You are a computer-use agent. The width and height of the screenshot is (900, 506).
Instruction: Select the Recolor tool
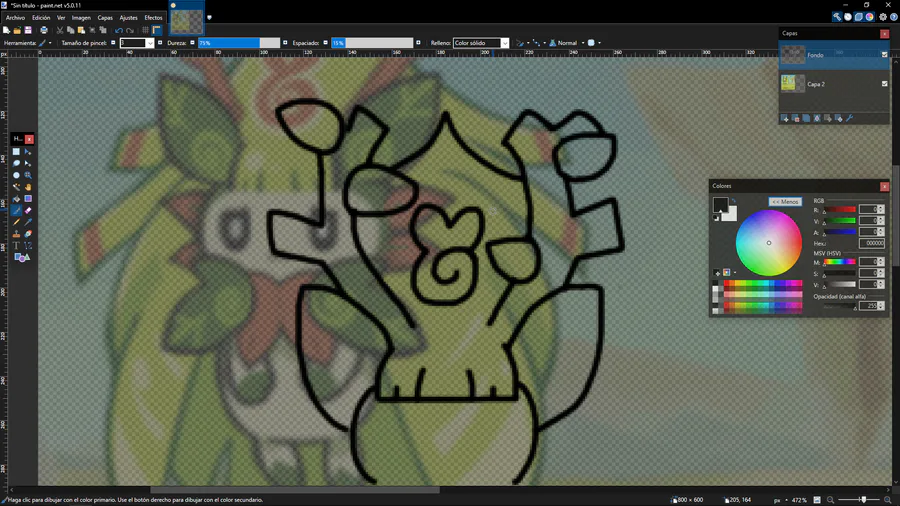click(28, 234)
